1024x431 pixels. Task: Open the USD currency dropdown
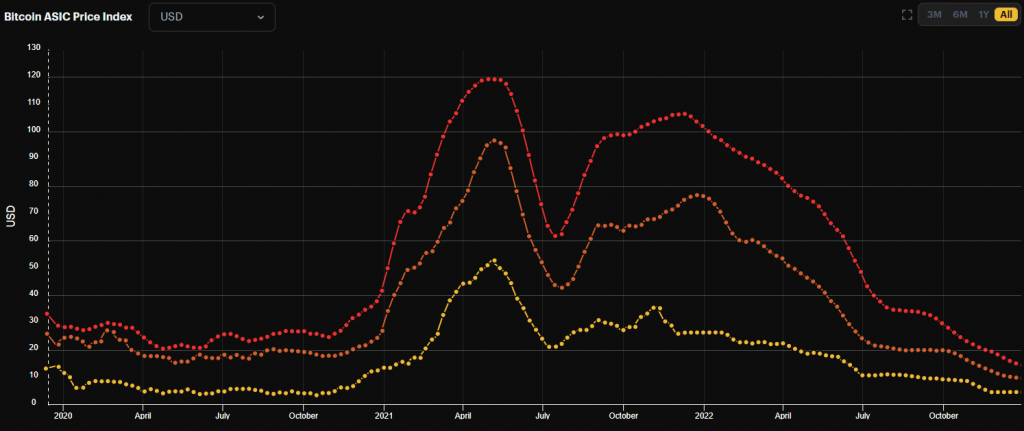tap(212, 17)
